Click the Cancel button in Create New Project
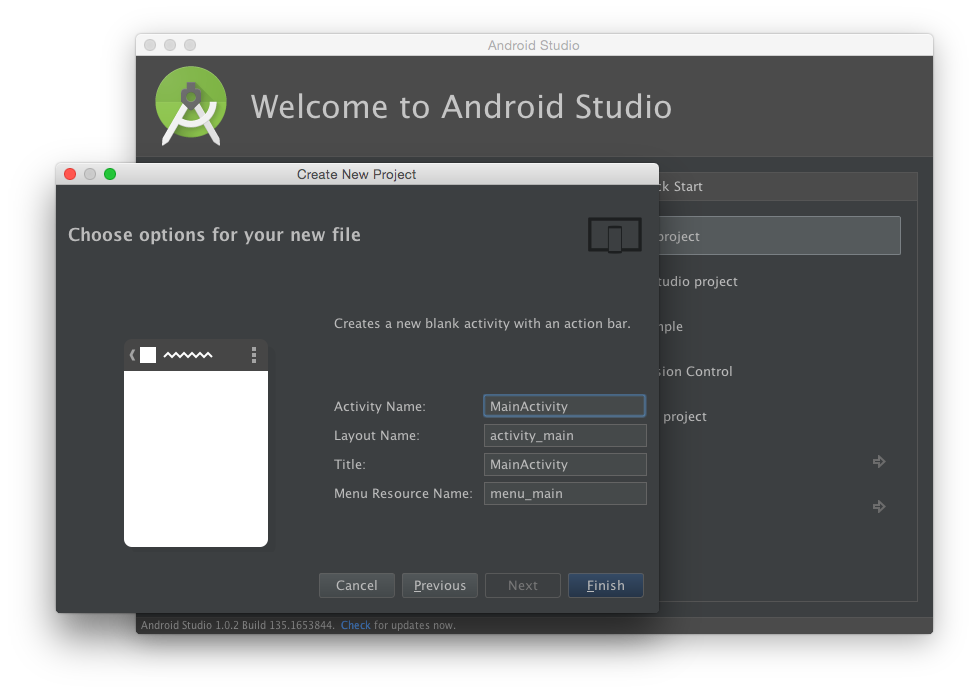Viewport: 975px width, 693px height. click(356, 585)
